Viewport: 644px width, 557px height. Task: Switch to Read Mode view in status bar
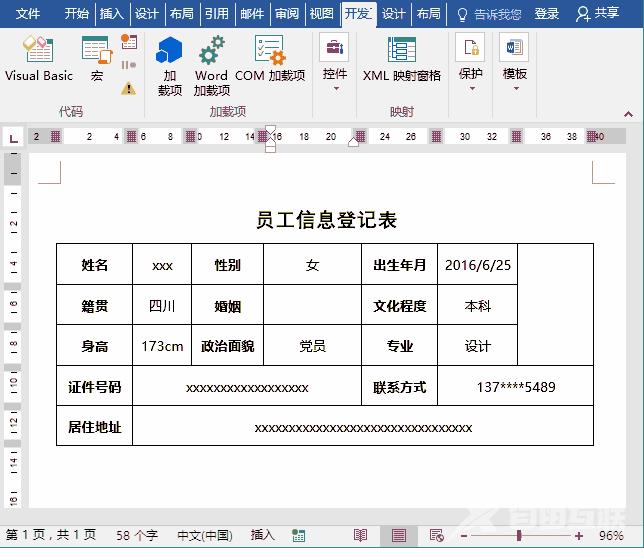(x=360, y=536)
